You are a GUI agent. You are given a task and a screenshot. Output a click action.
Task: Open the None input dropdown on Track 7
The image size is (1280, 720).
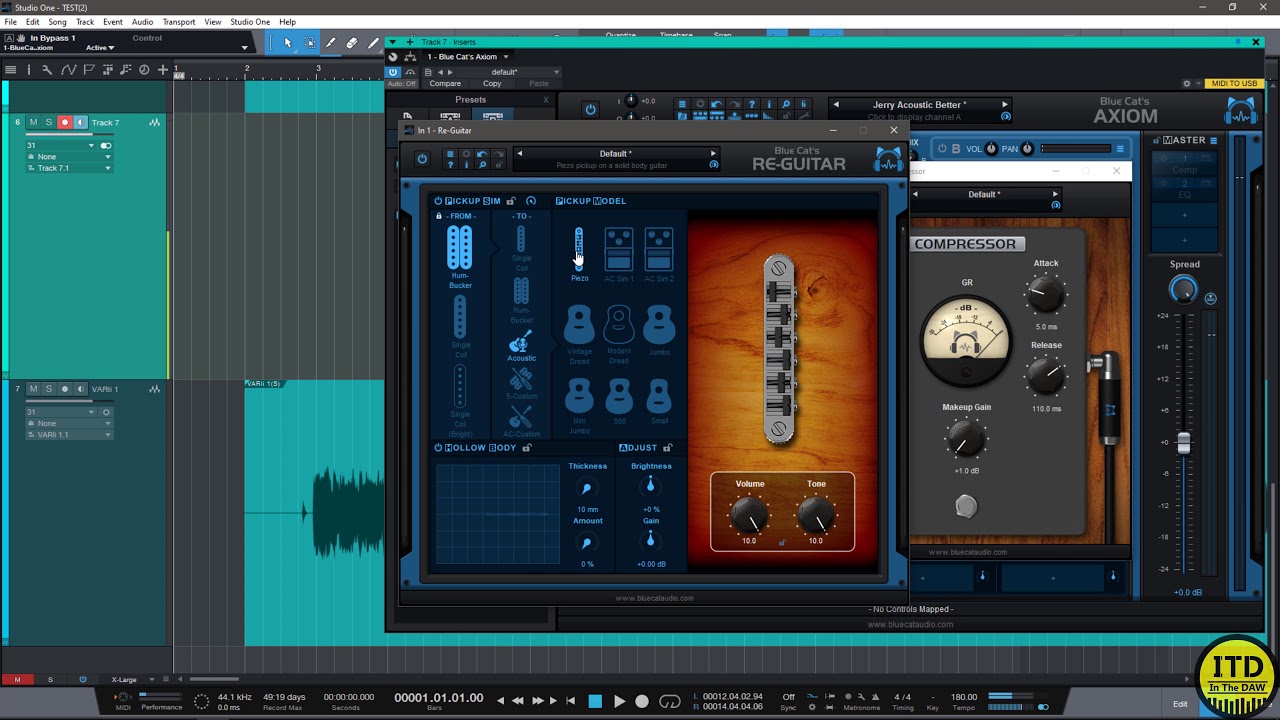coord(69,157)
